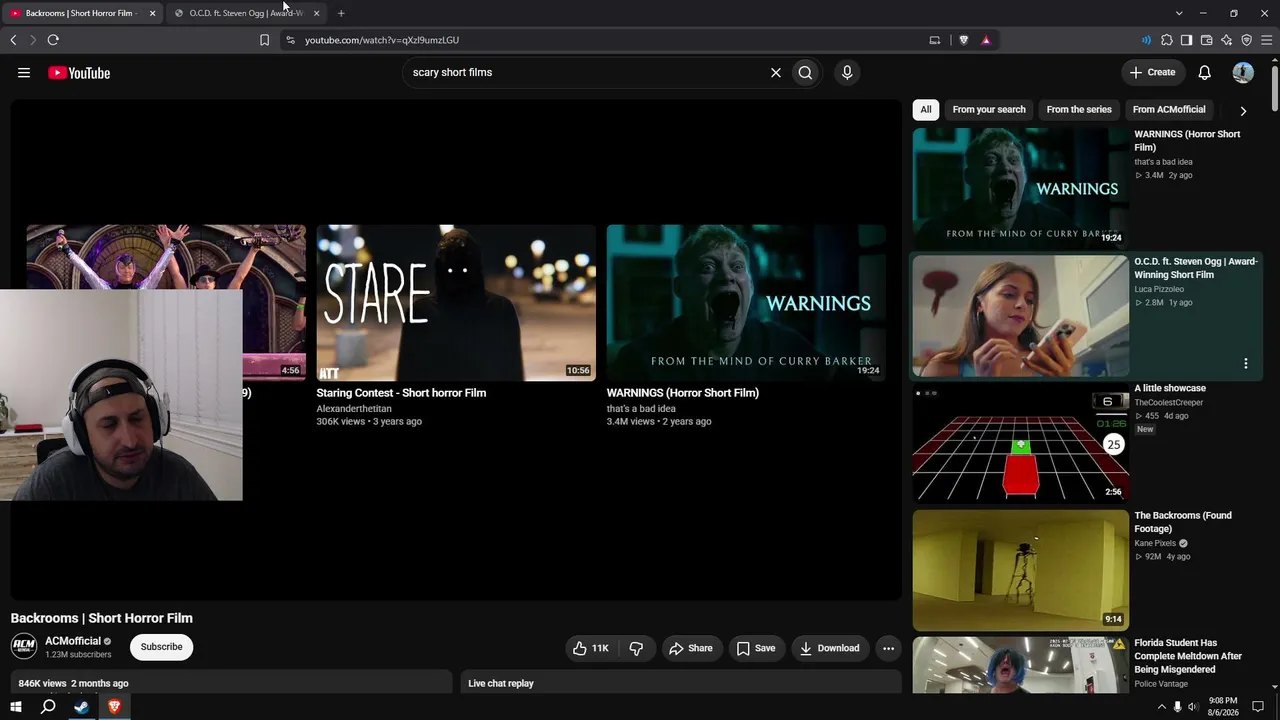Click the Download button

(x=829, y=648)
